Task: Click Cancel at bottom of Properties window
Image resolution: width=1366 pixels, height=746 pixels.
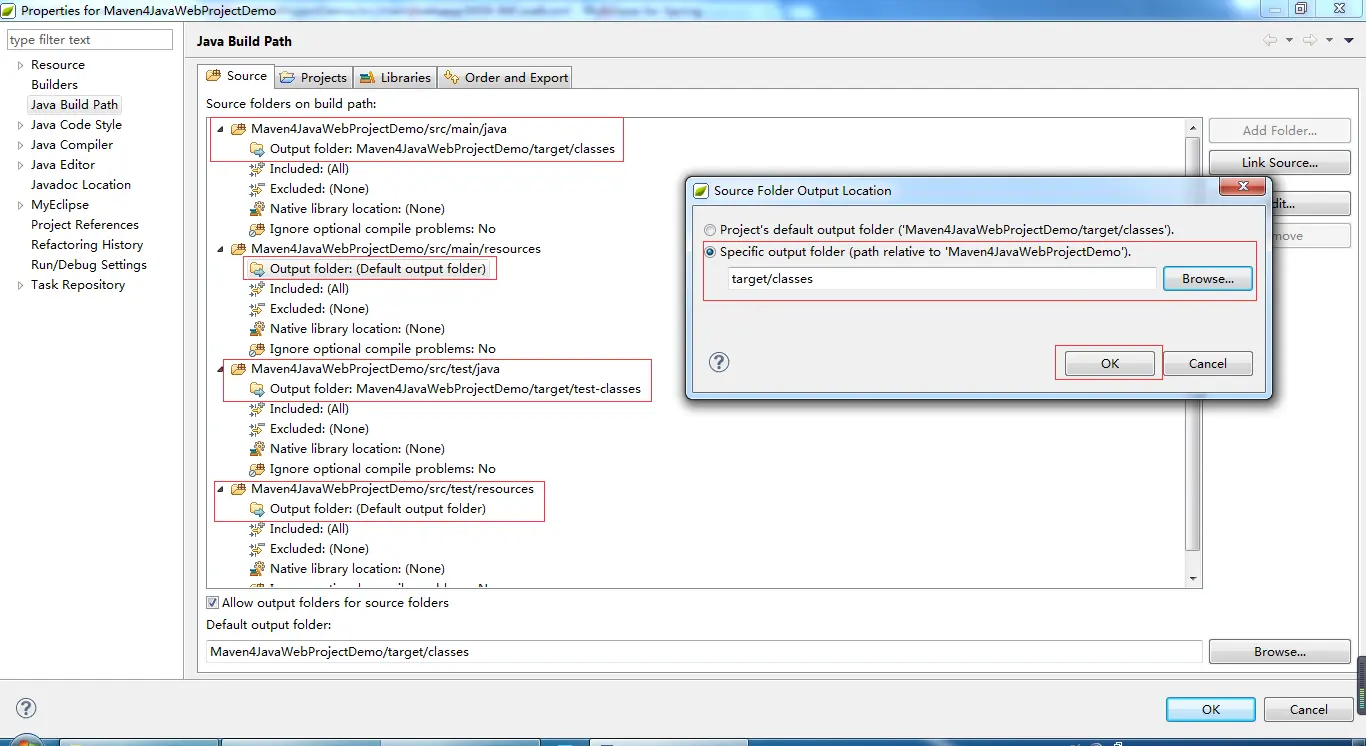Action: 1309,709
